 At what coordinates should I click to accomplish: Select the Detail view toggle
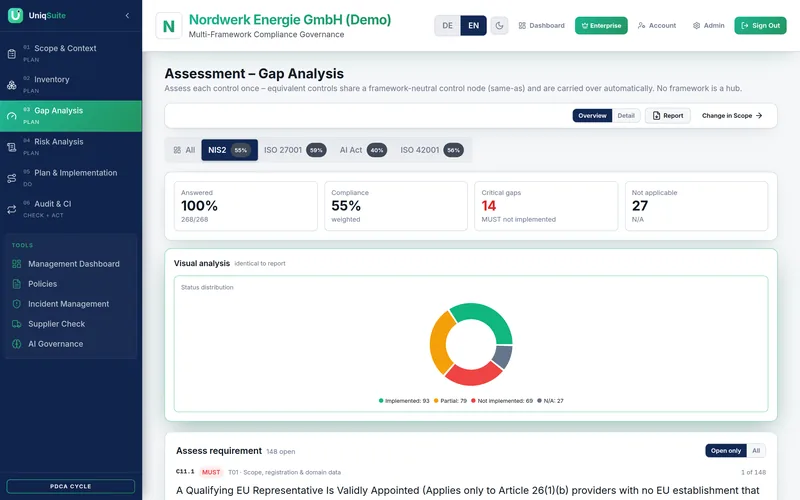point(626,116)
